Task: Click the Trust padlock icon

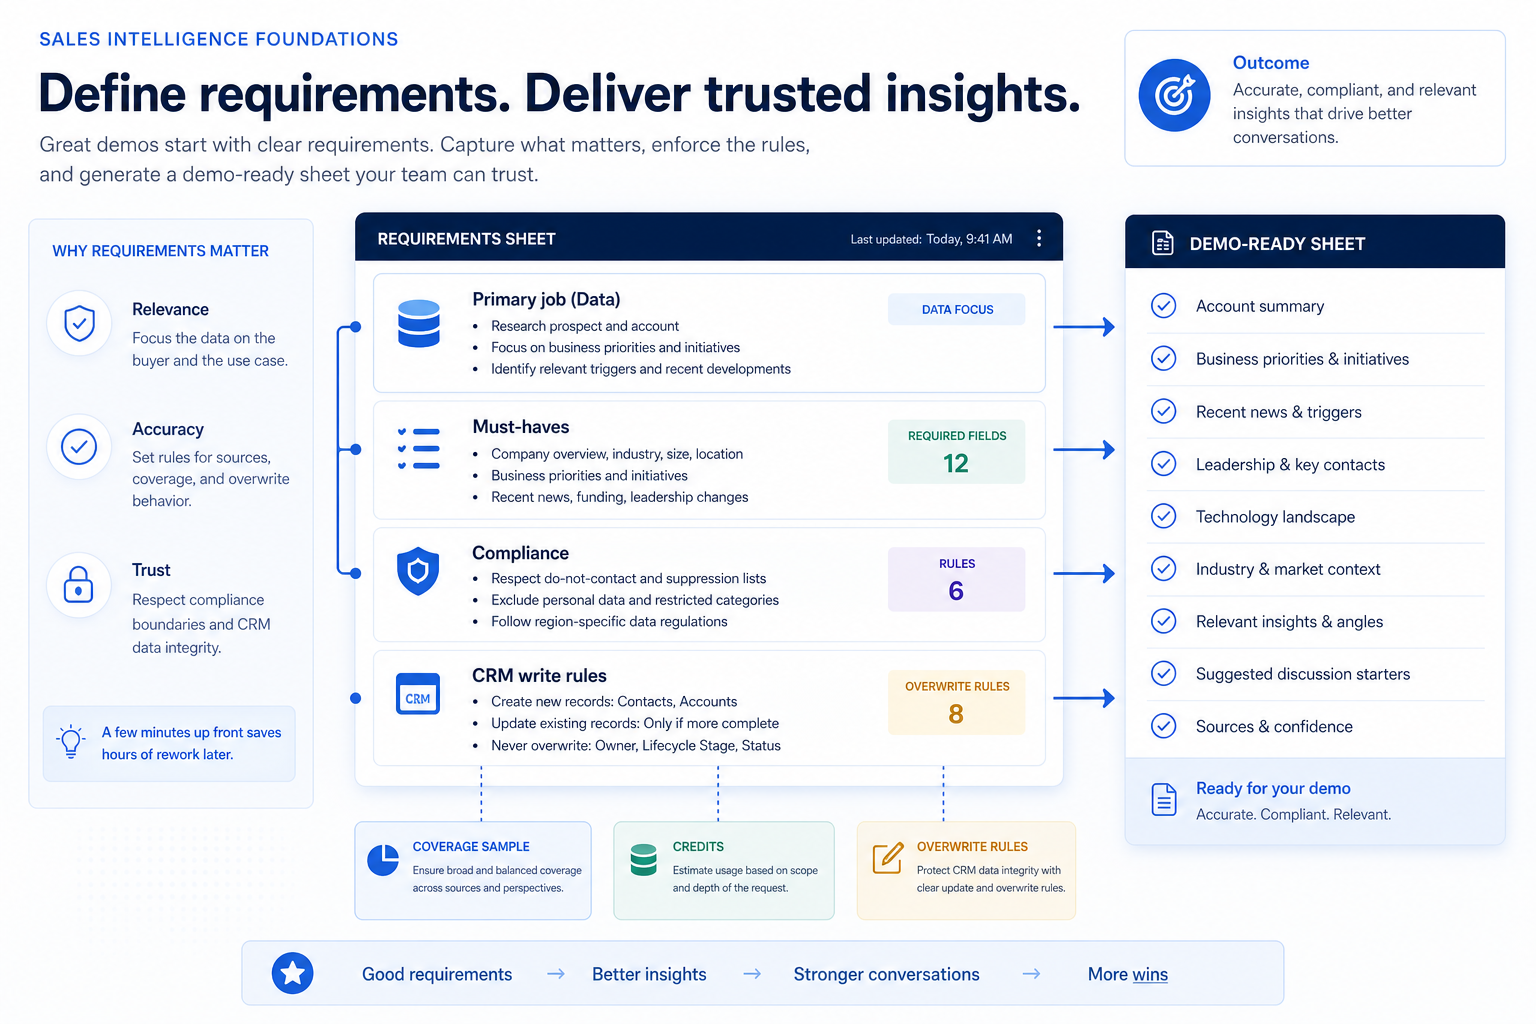Action: (x=79, y=585)
